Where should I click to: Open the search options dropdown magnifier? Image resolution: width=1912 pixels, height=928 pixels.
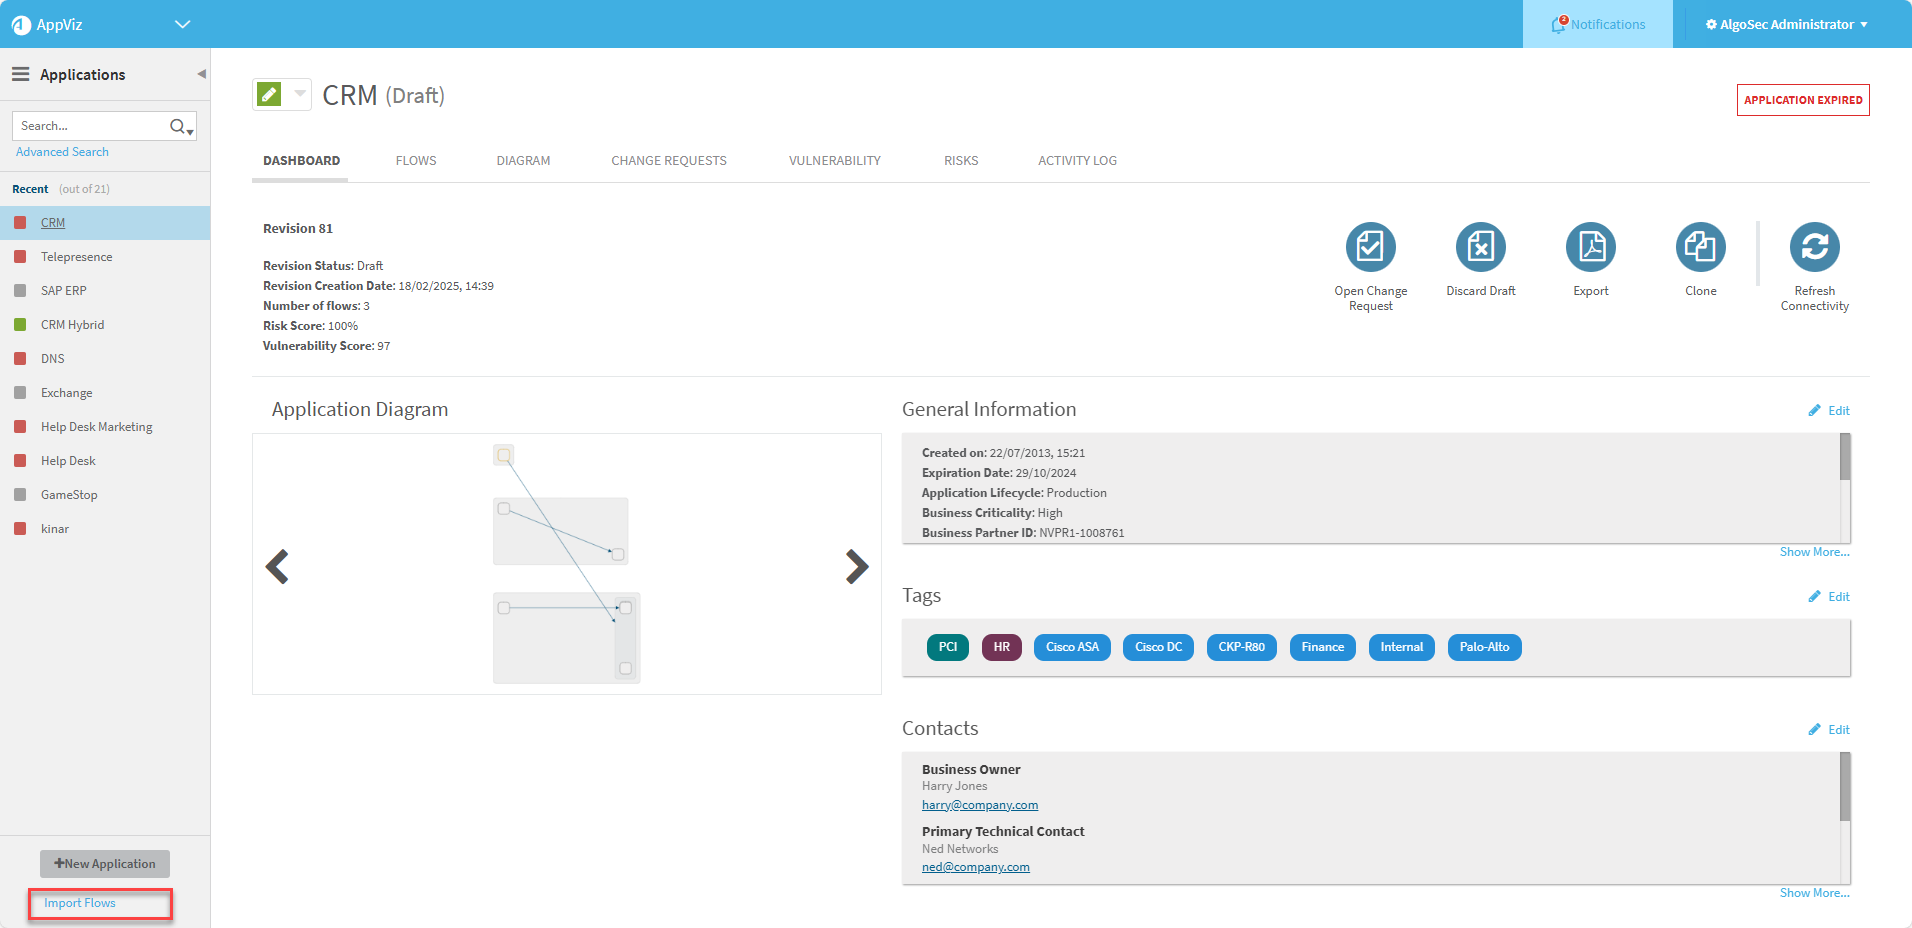tap(180, 126)
